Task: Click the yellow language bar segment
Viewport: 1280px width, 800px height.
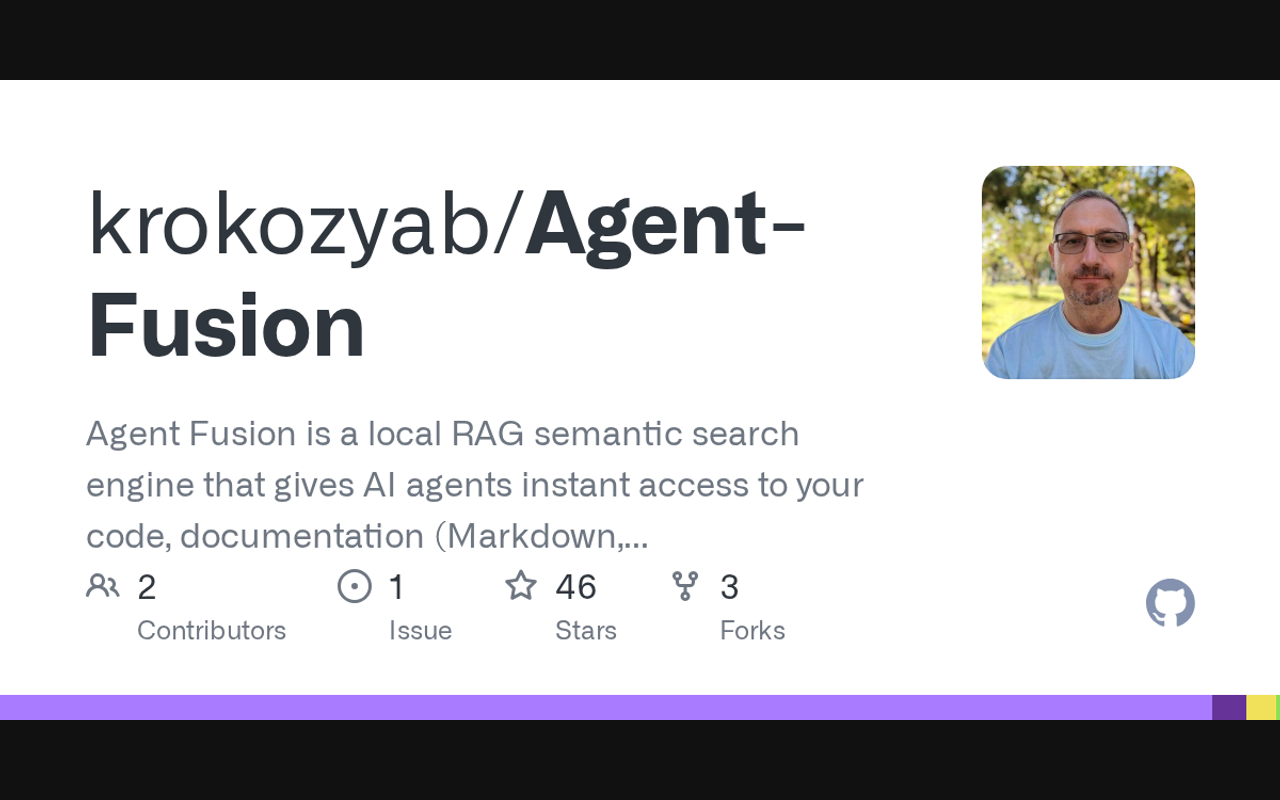Action: pos(1260,707)
